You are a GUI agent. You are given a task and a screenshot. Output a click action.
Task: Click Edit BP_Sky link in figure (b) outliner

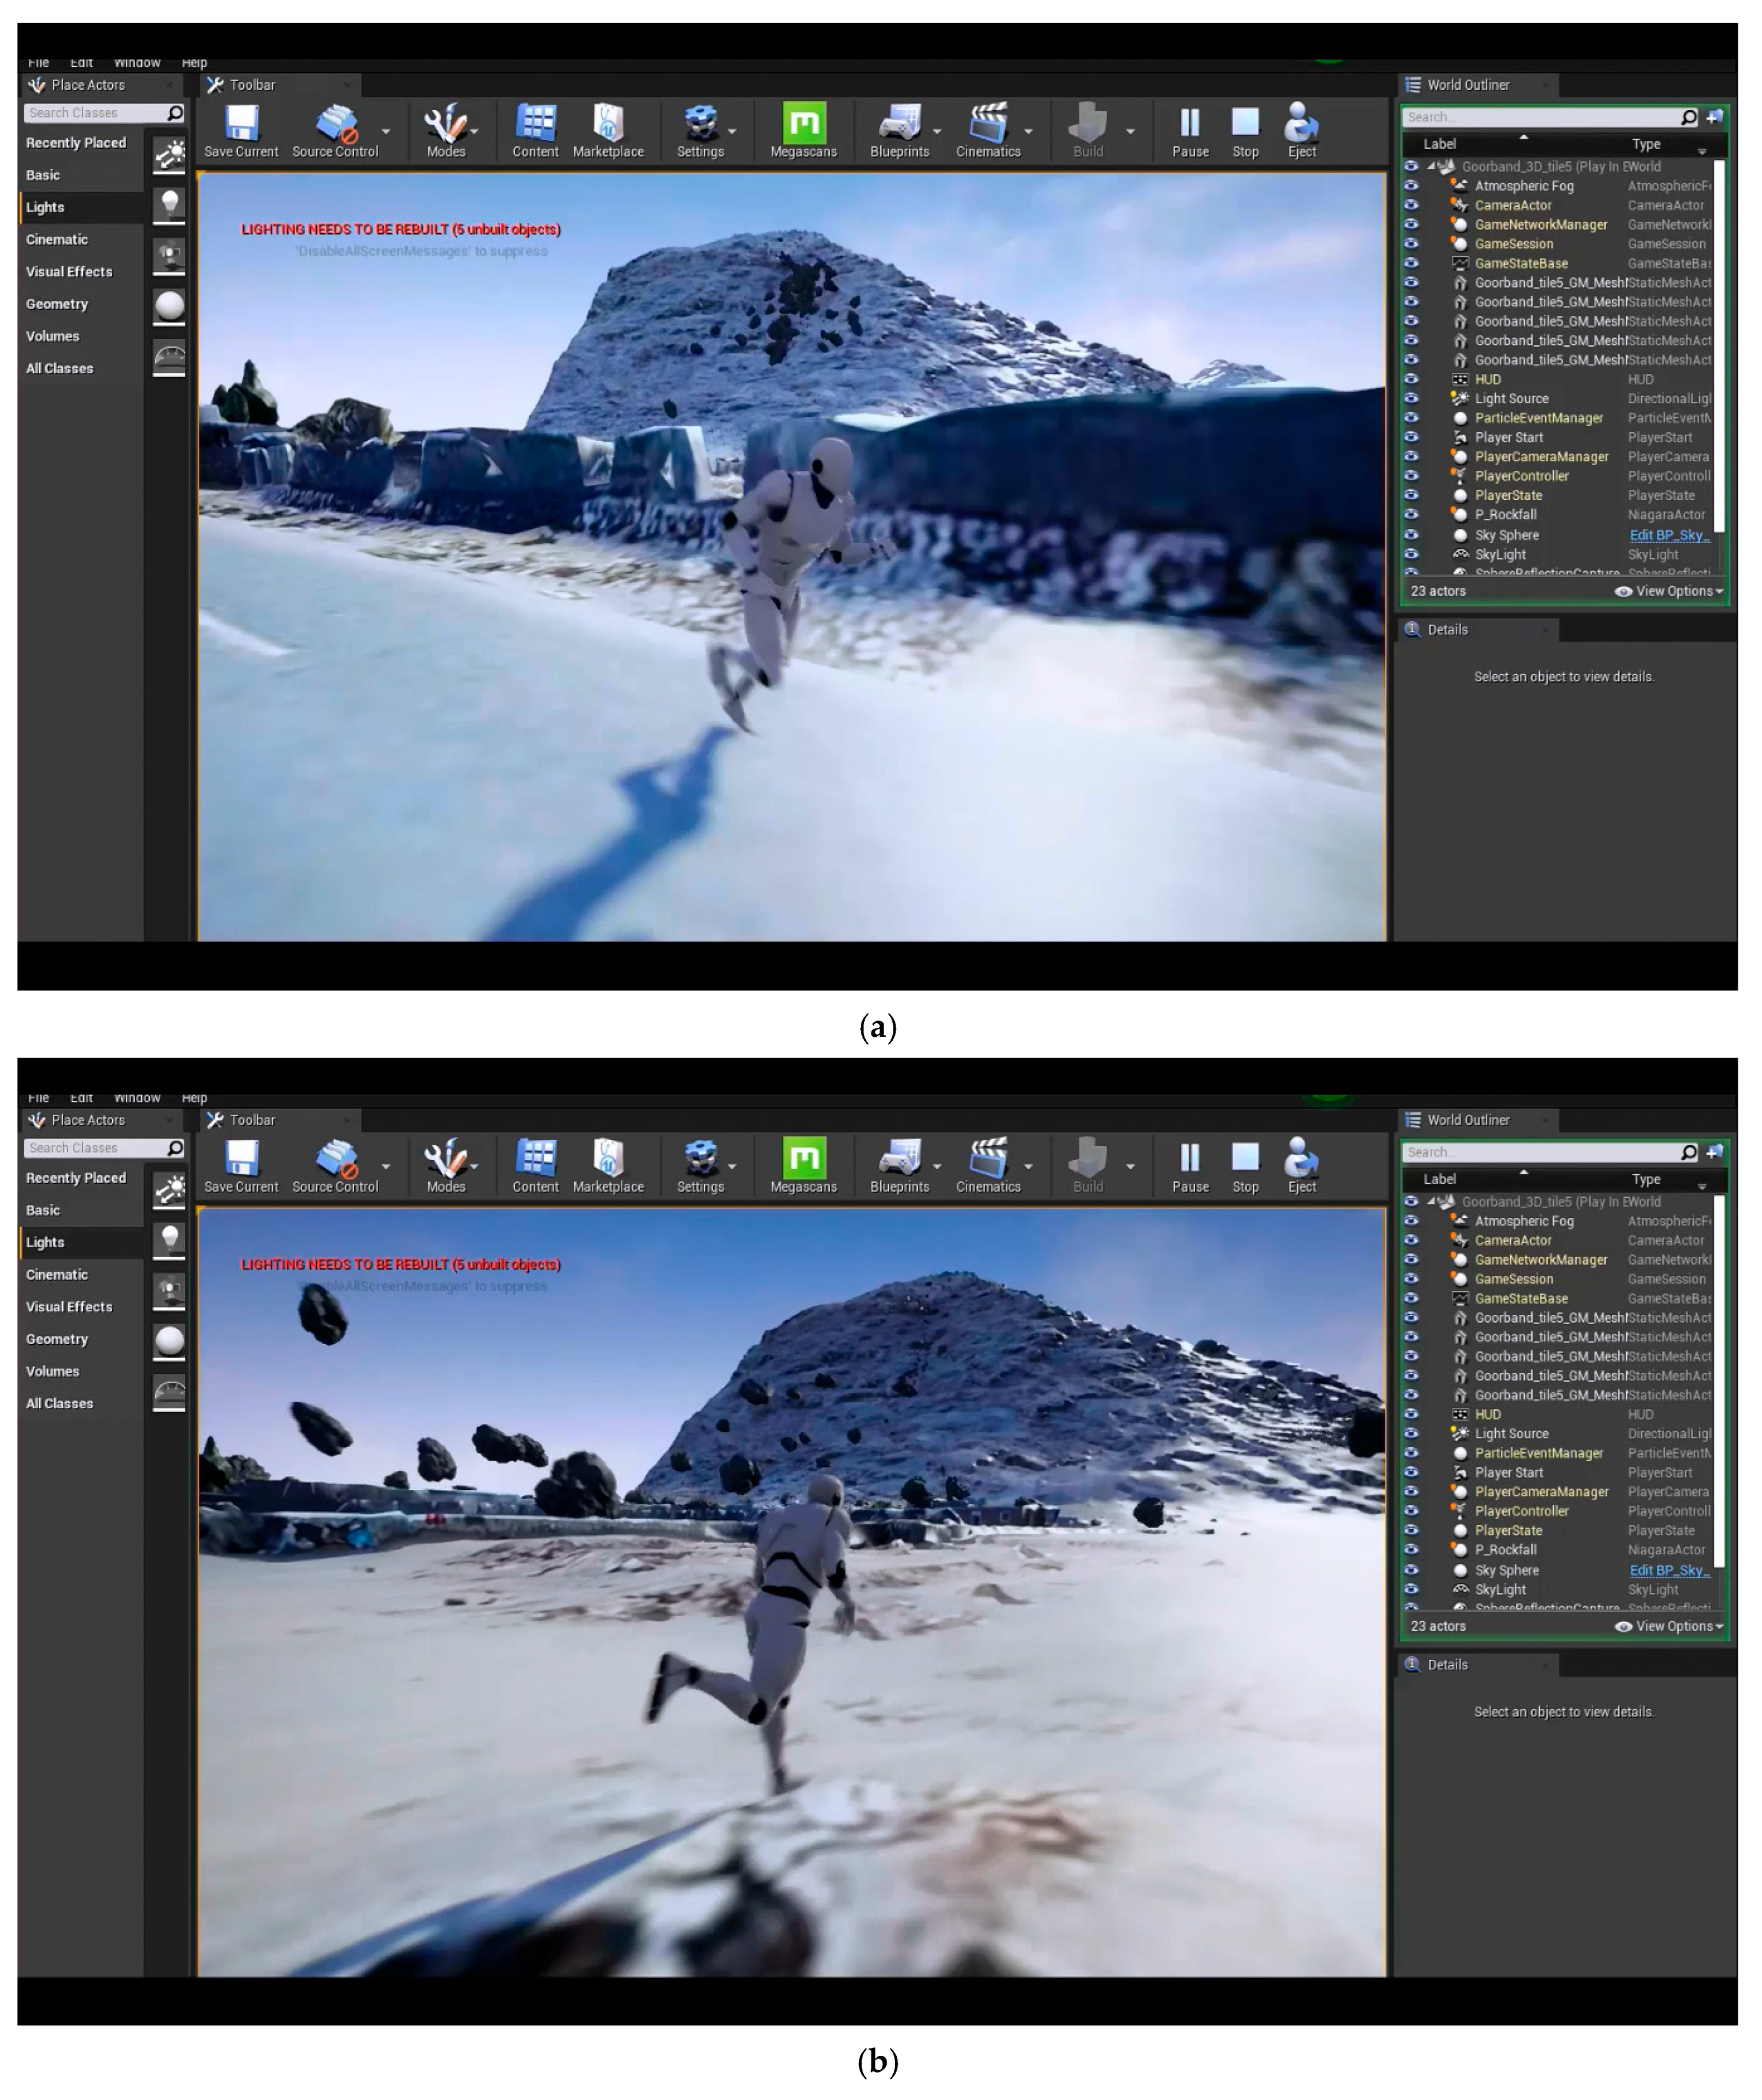pos(1668,1571)
